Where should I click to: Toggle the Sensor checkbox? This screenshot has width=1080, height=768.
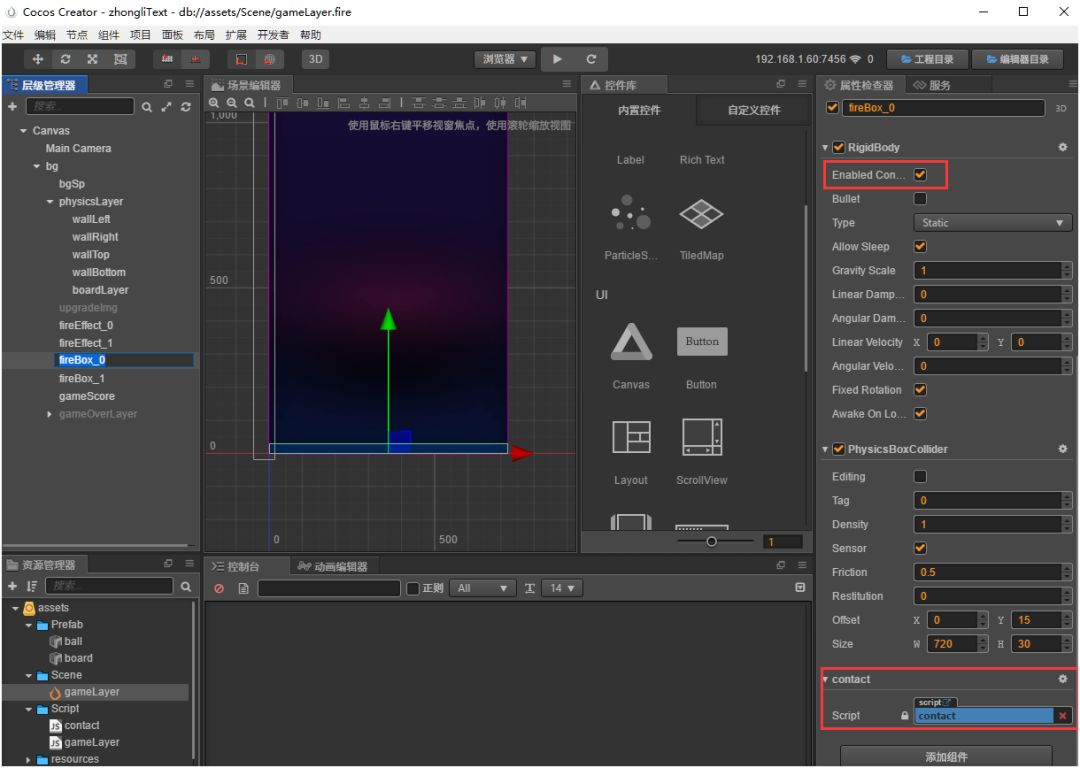920,548
